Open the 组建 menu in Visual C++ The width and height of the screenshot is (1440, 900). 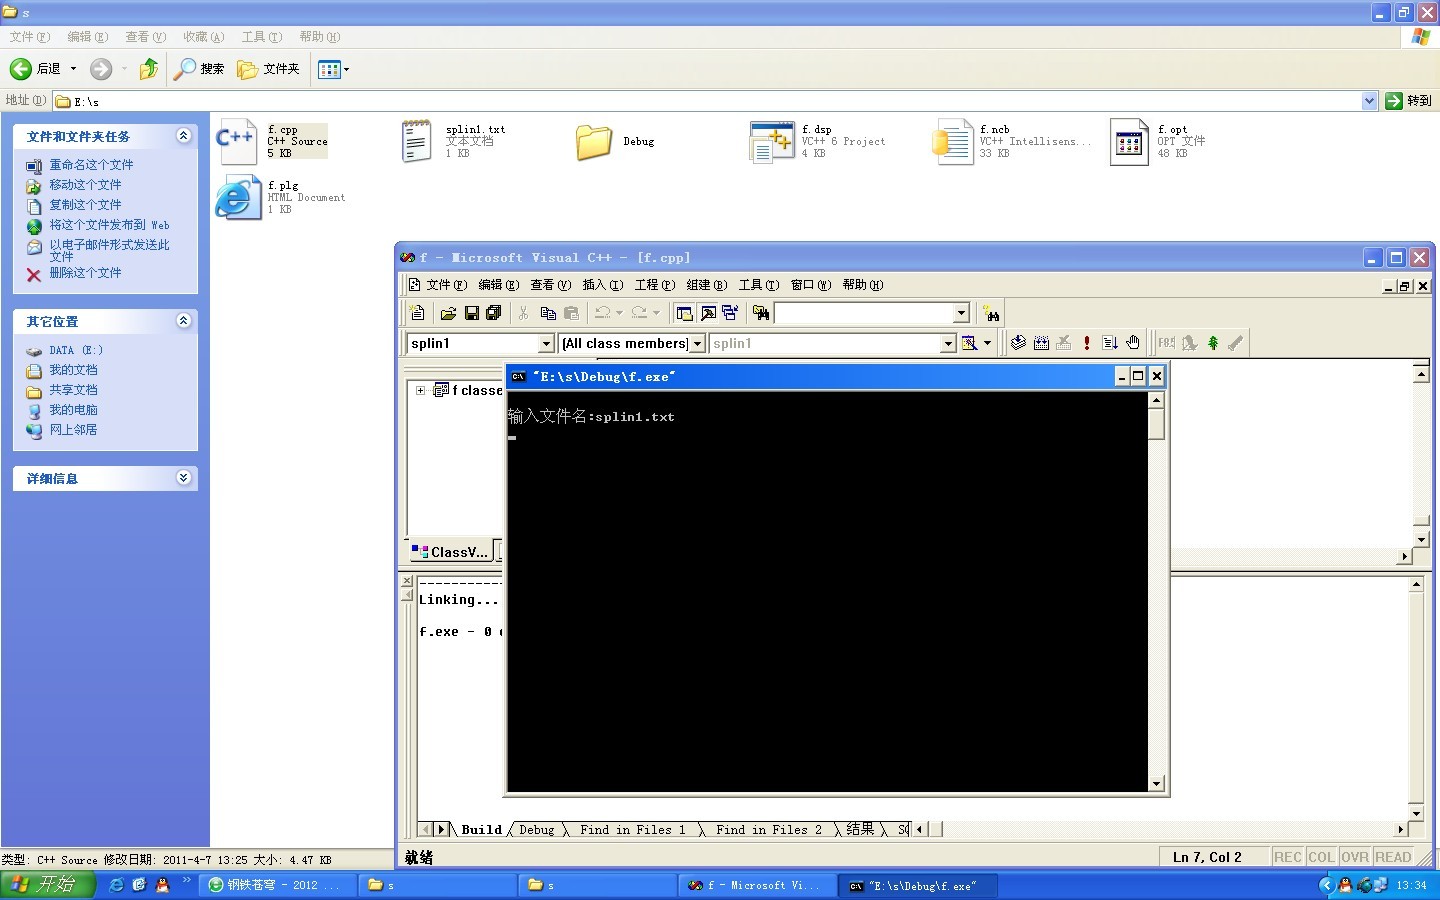click(707, 285)
